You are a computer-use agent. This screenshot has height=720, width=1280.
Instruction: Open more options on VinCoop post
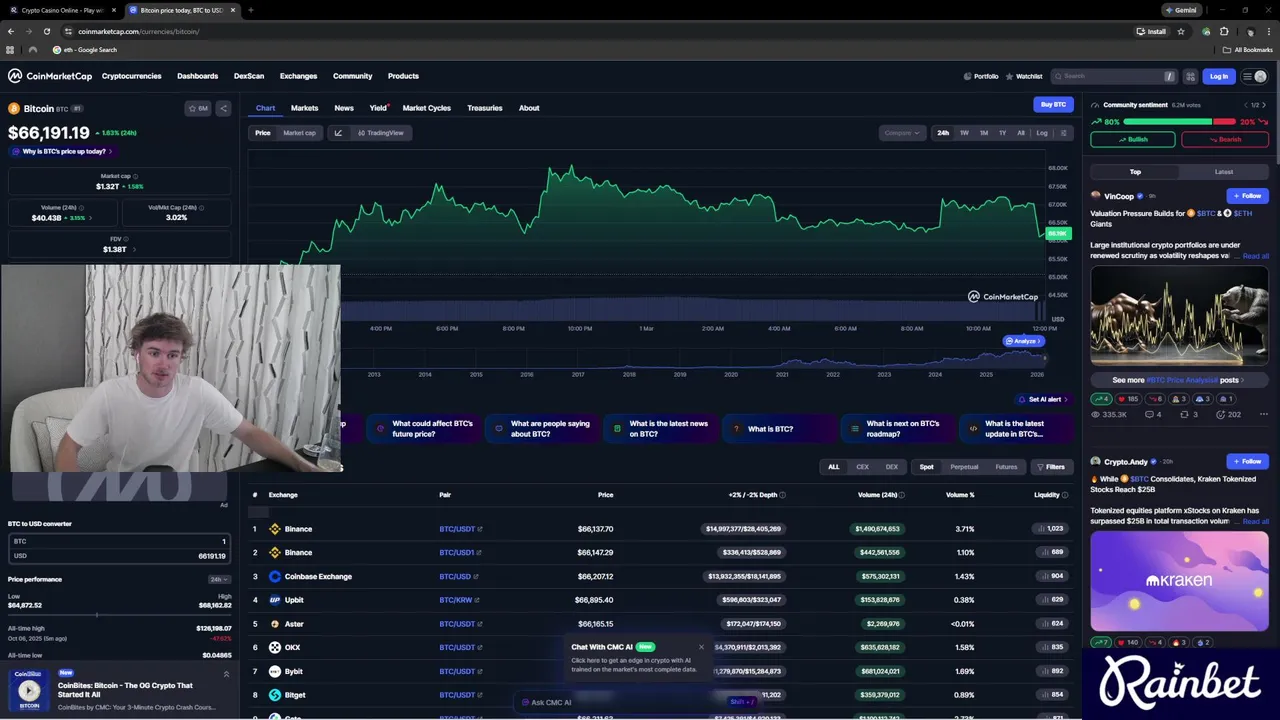1264,414
